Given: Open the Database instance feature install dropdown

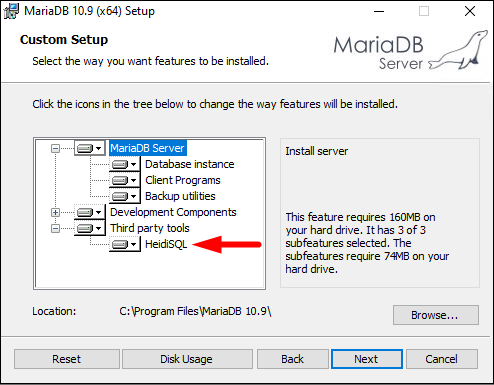Looking at the screenshot, I should point(124,164).
